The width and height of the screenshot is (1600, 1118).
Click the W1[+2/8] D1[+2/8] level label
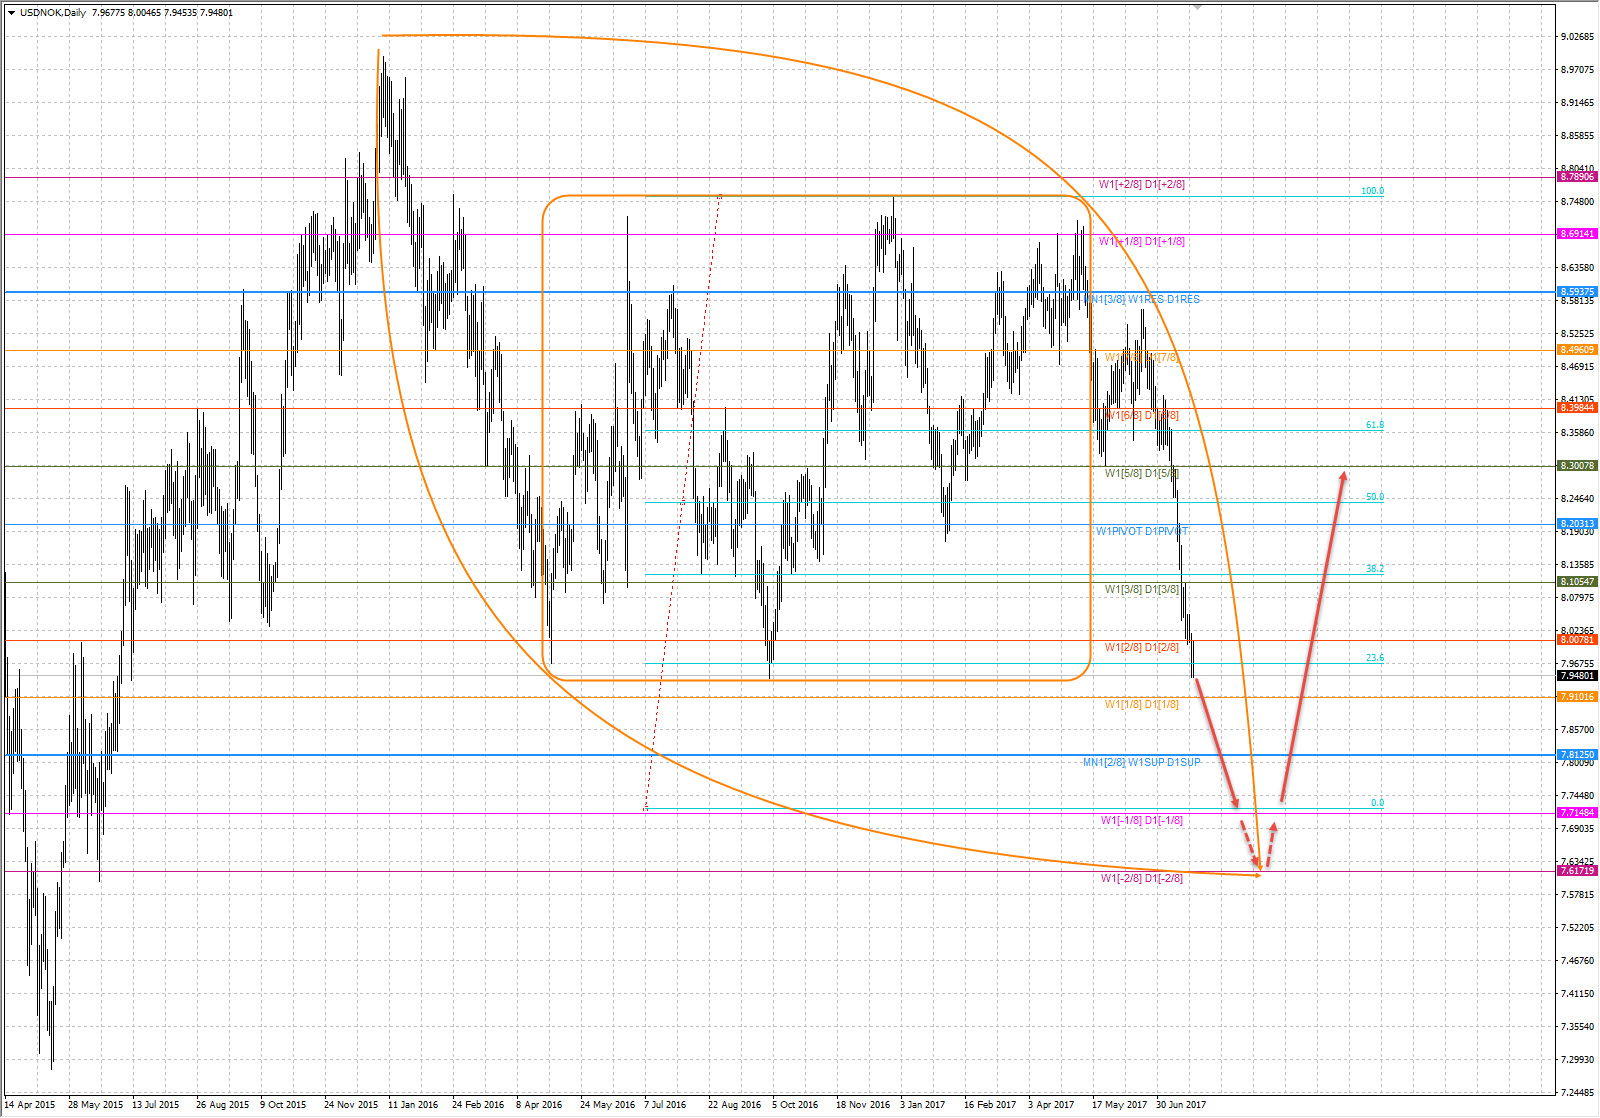[1141, 184]
